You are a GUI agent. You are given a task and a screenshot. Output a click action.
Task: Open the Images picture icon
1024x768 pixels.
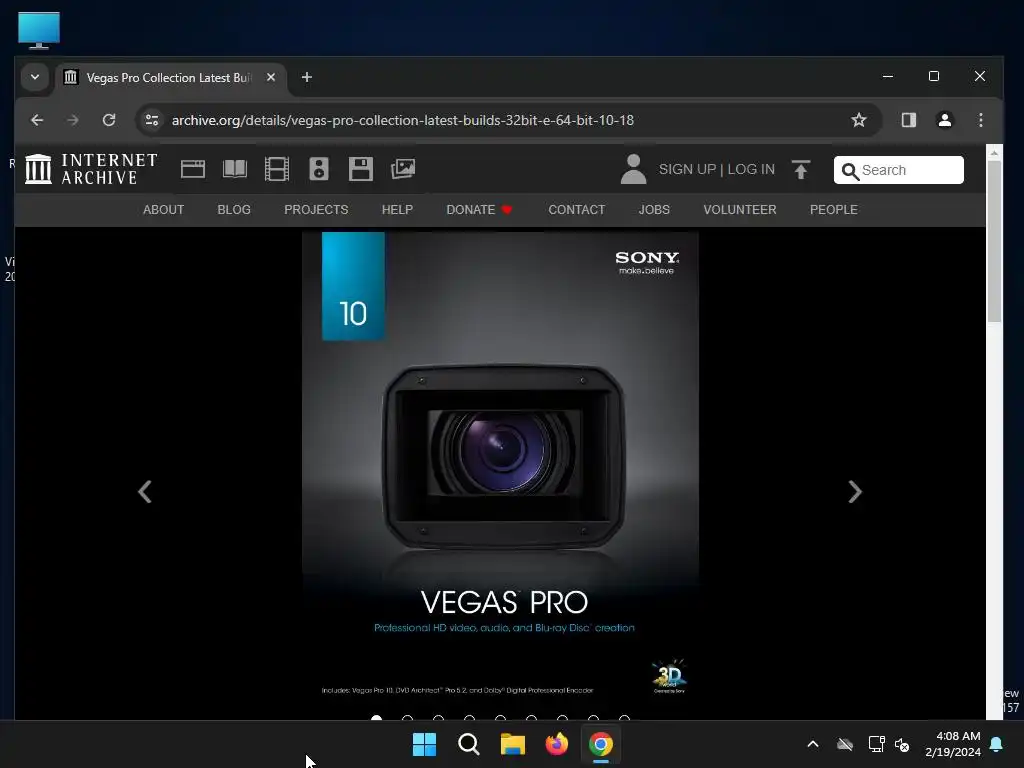click(403, 169)
